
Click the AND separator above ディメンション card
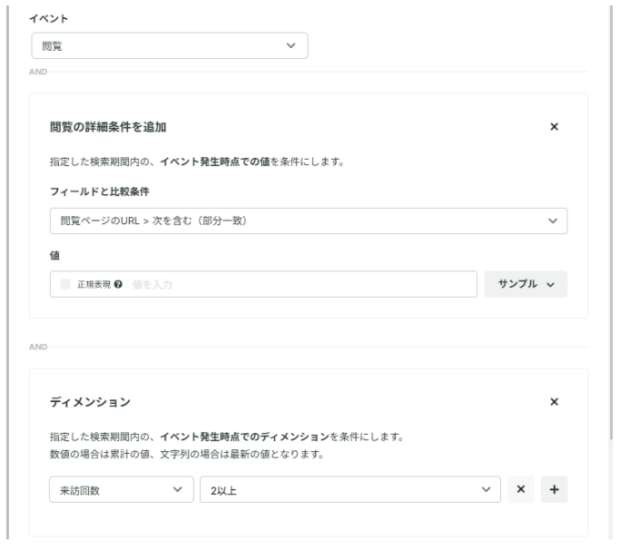click(x=40, y=347)
